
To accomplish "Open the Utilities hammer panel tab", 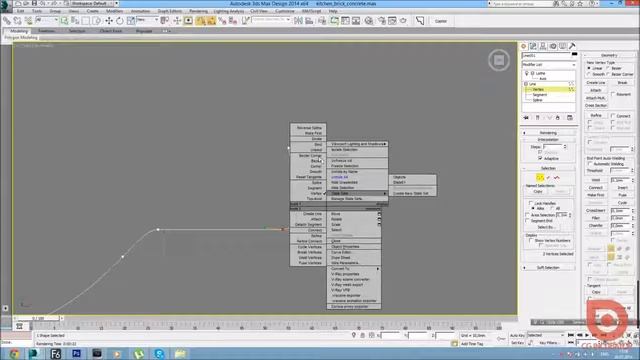I will tap(572, 46).
